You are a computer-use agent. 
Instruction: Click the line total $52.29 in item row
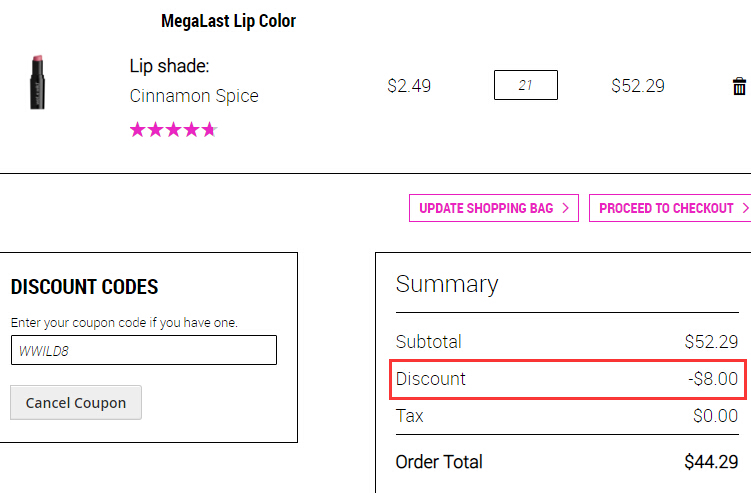click(638, 86)
